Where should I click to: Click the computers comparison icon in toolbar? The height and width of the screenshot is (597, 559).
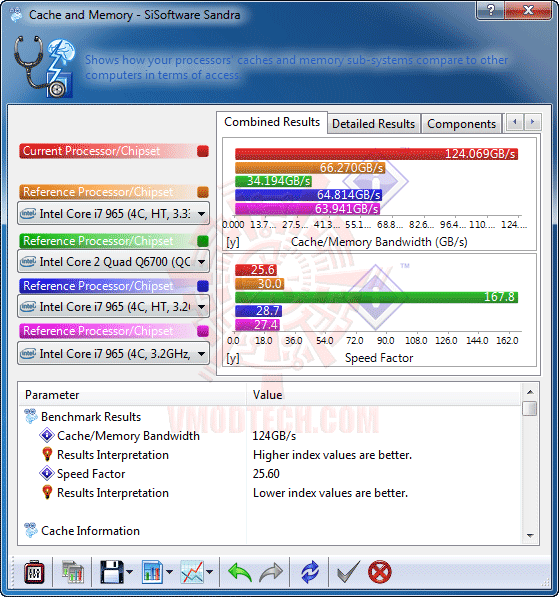[72, 571]
